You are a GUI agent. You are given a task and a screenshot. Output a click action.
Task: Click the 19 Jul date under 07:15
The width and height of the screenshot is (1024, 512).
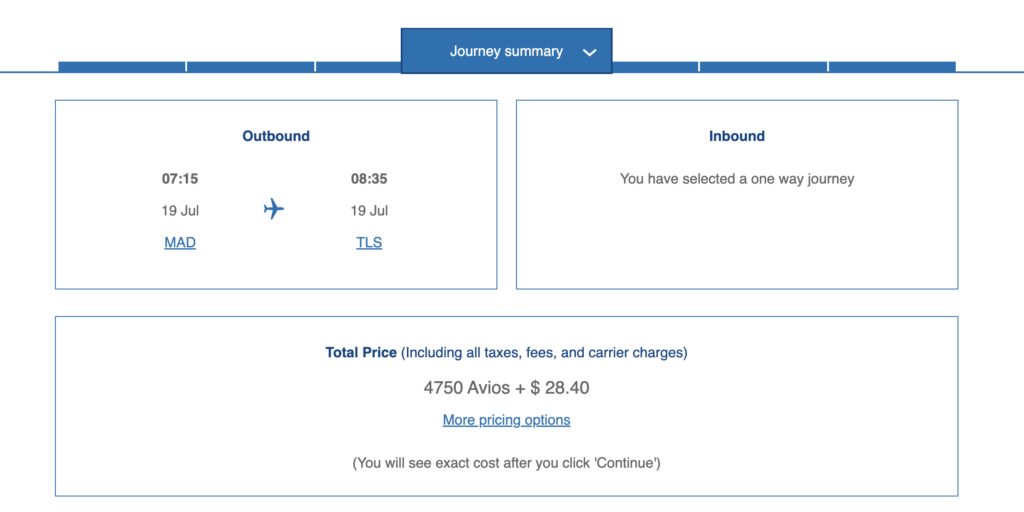point(180,210)
